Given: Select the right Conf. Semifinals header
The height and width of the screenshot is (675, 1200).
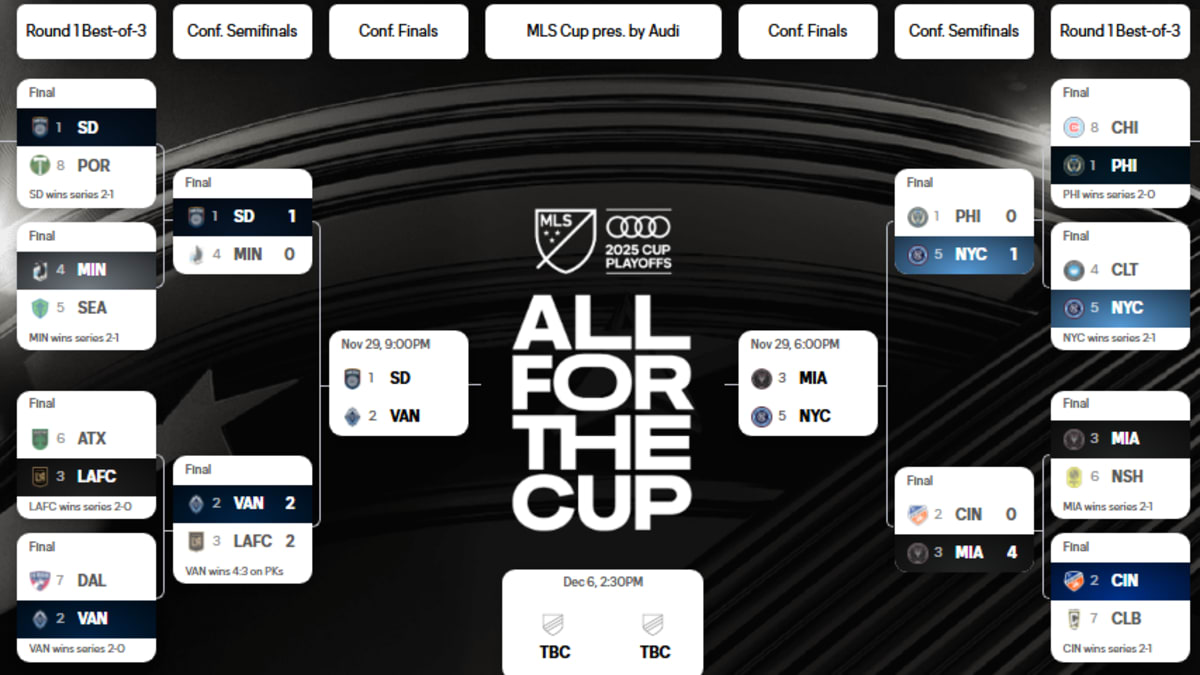Looking at the screenshot, I should tap(964, 31).
